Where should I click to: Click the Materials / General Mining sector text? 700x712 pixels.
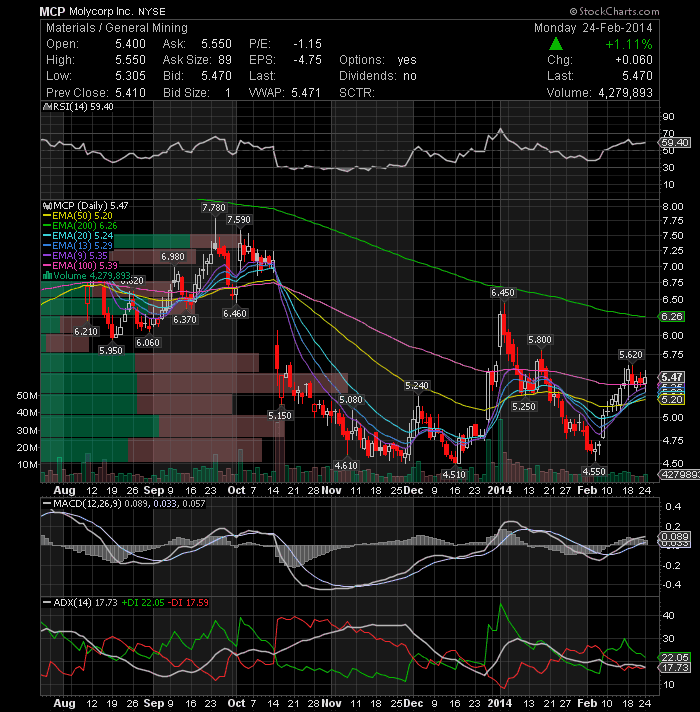(117, 28)
